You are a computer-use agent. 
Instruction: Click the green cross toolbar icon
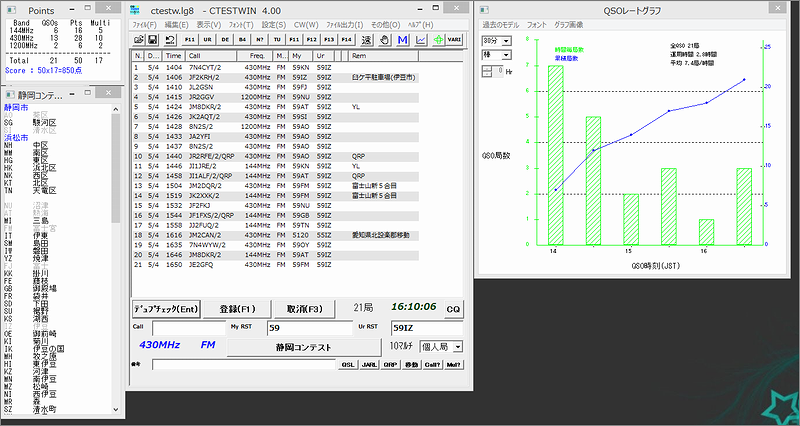pyautogui.click(x=437, y=39)
